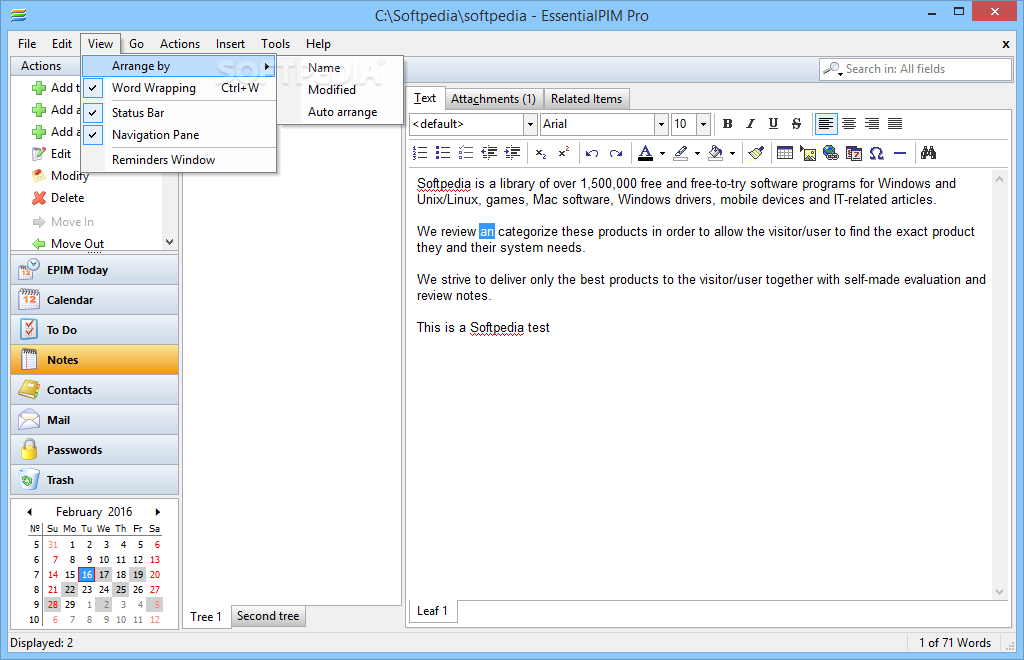Select February 22 in mini calendar
This screenshot has width=1024, height=660.
point(70,589)
